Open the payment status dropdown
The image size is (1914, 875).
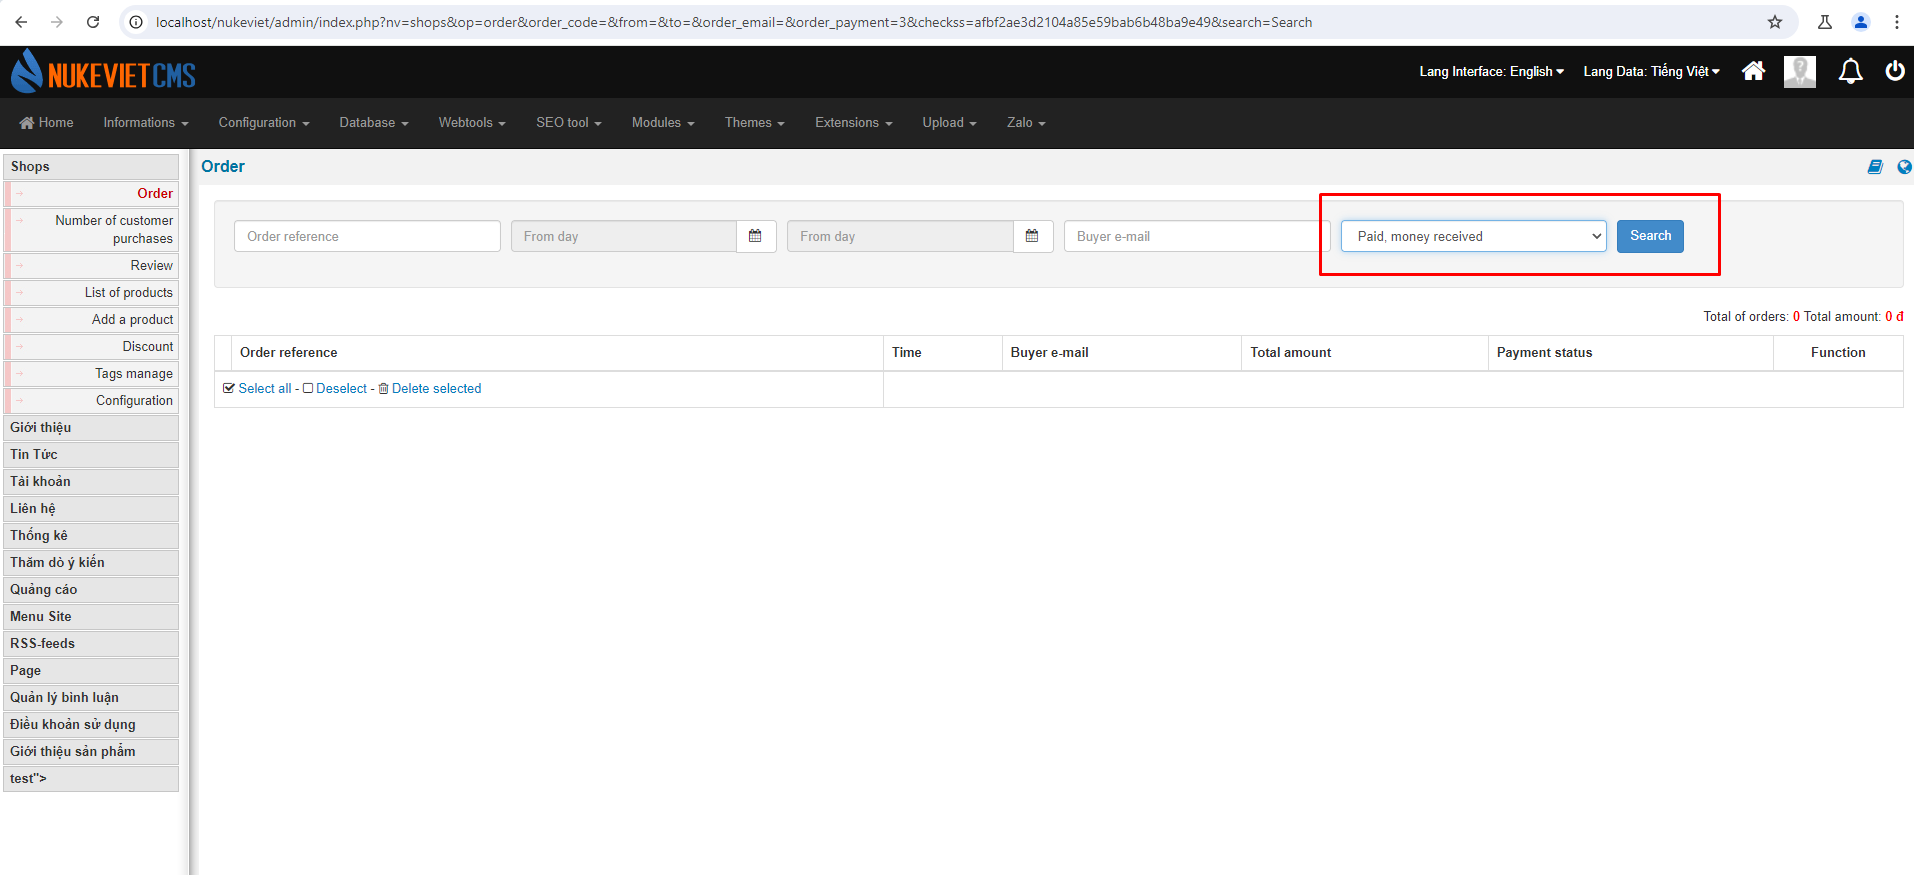click(1474, 236)
